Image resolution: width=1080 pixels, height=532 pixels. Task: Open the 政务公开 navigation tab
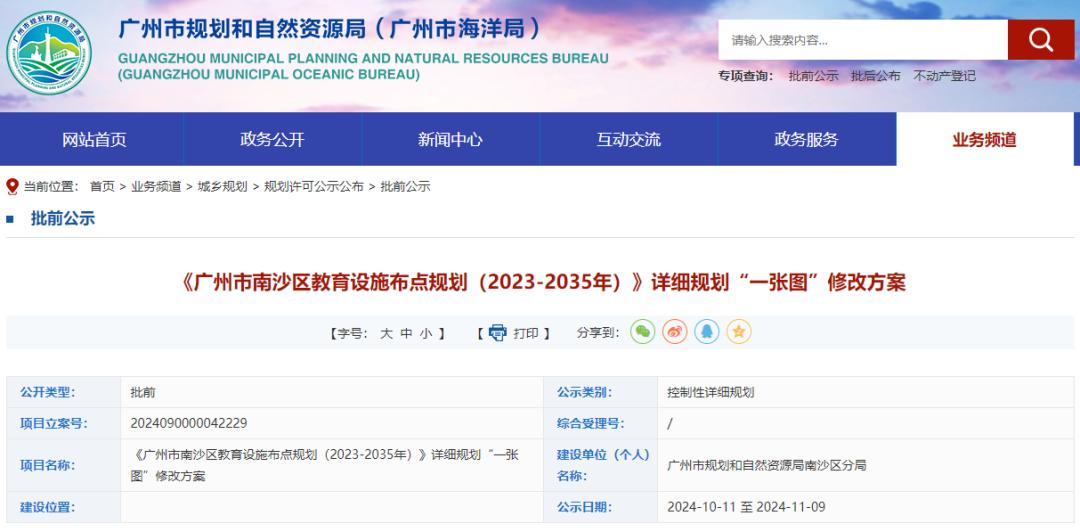click(272, 140)
